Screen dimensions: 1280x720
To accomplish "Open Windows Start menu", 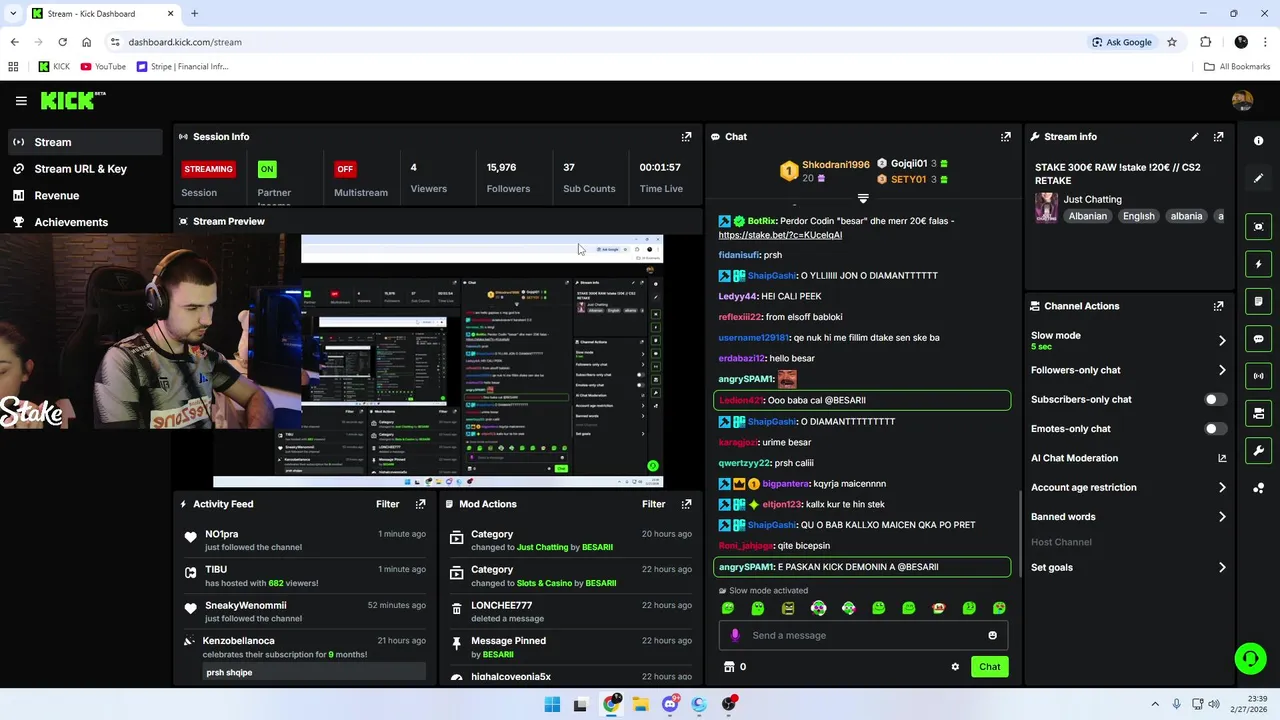I will tap(552, 704).
